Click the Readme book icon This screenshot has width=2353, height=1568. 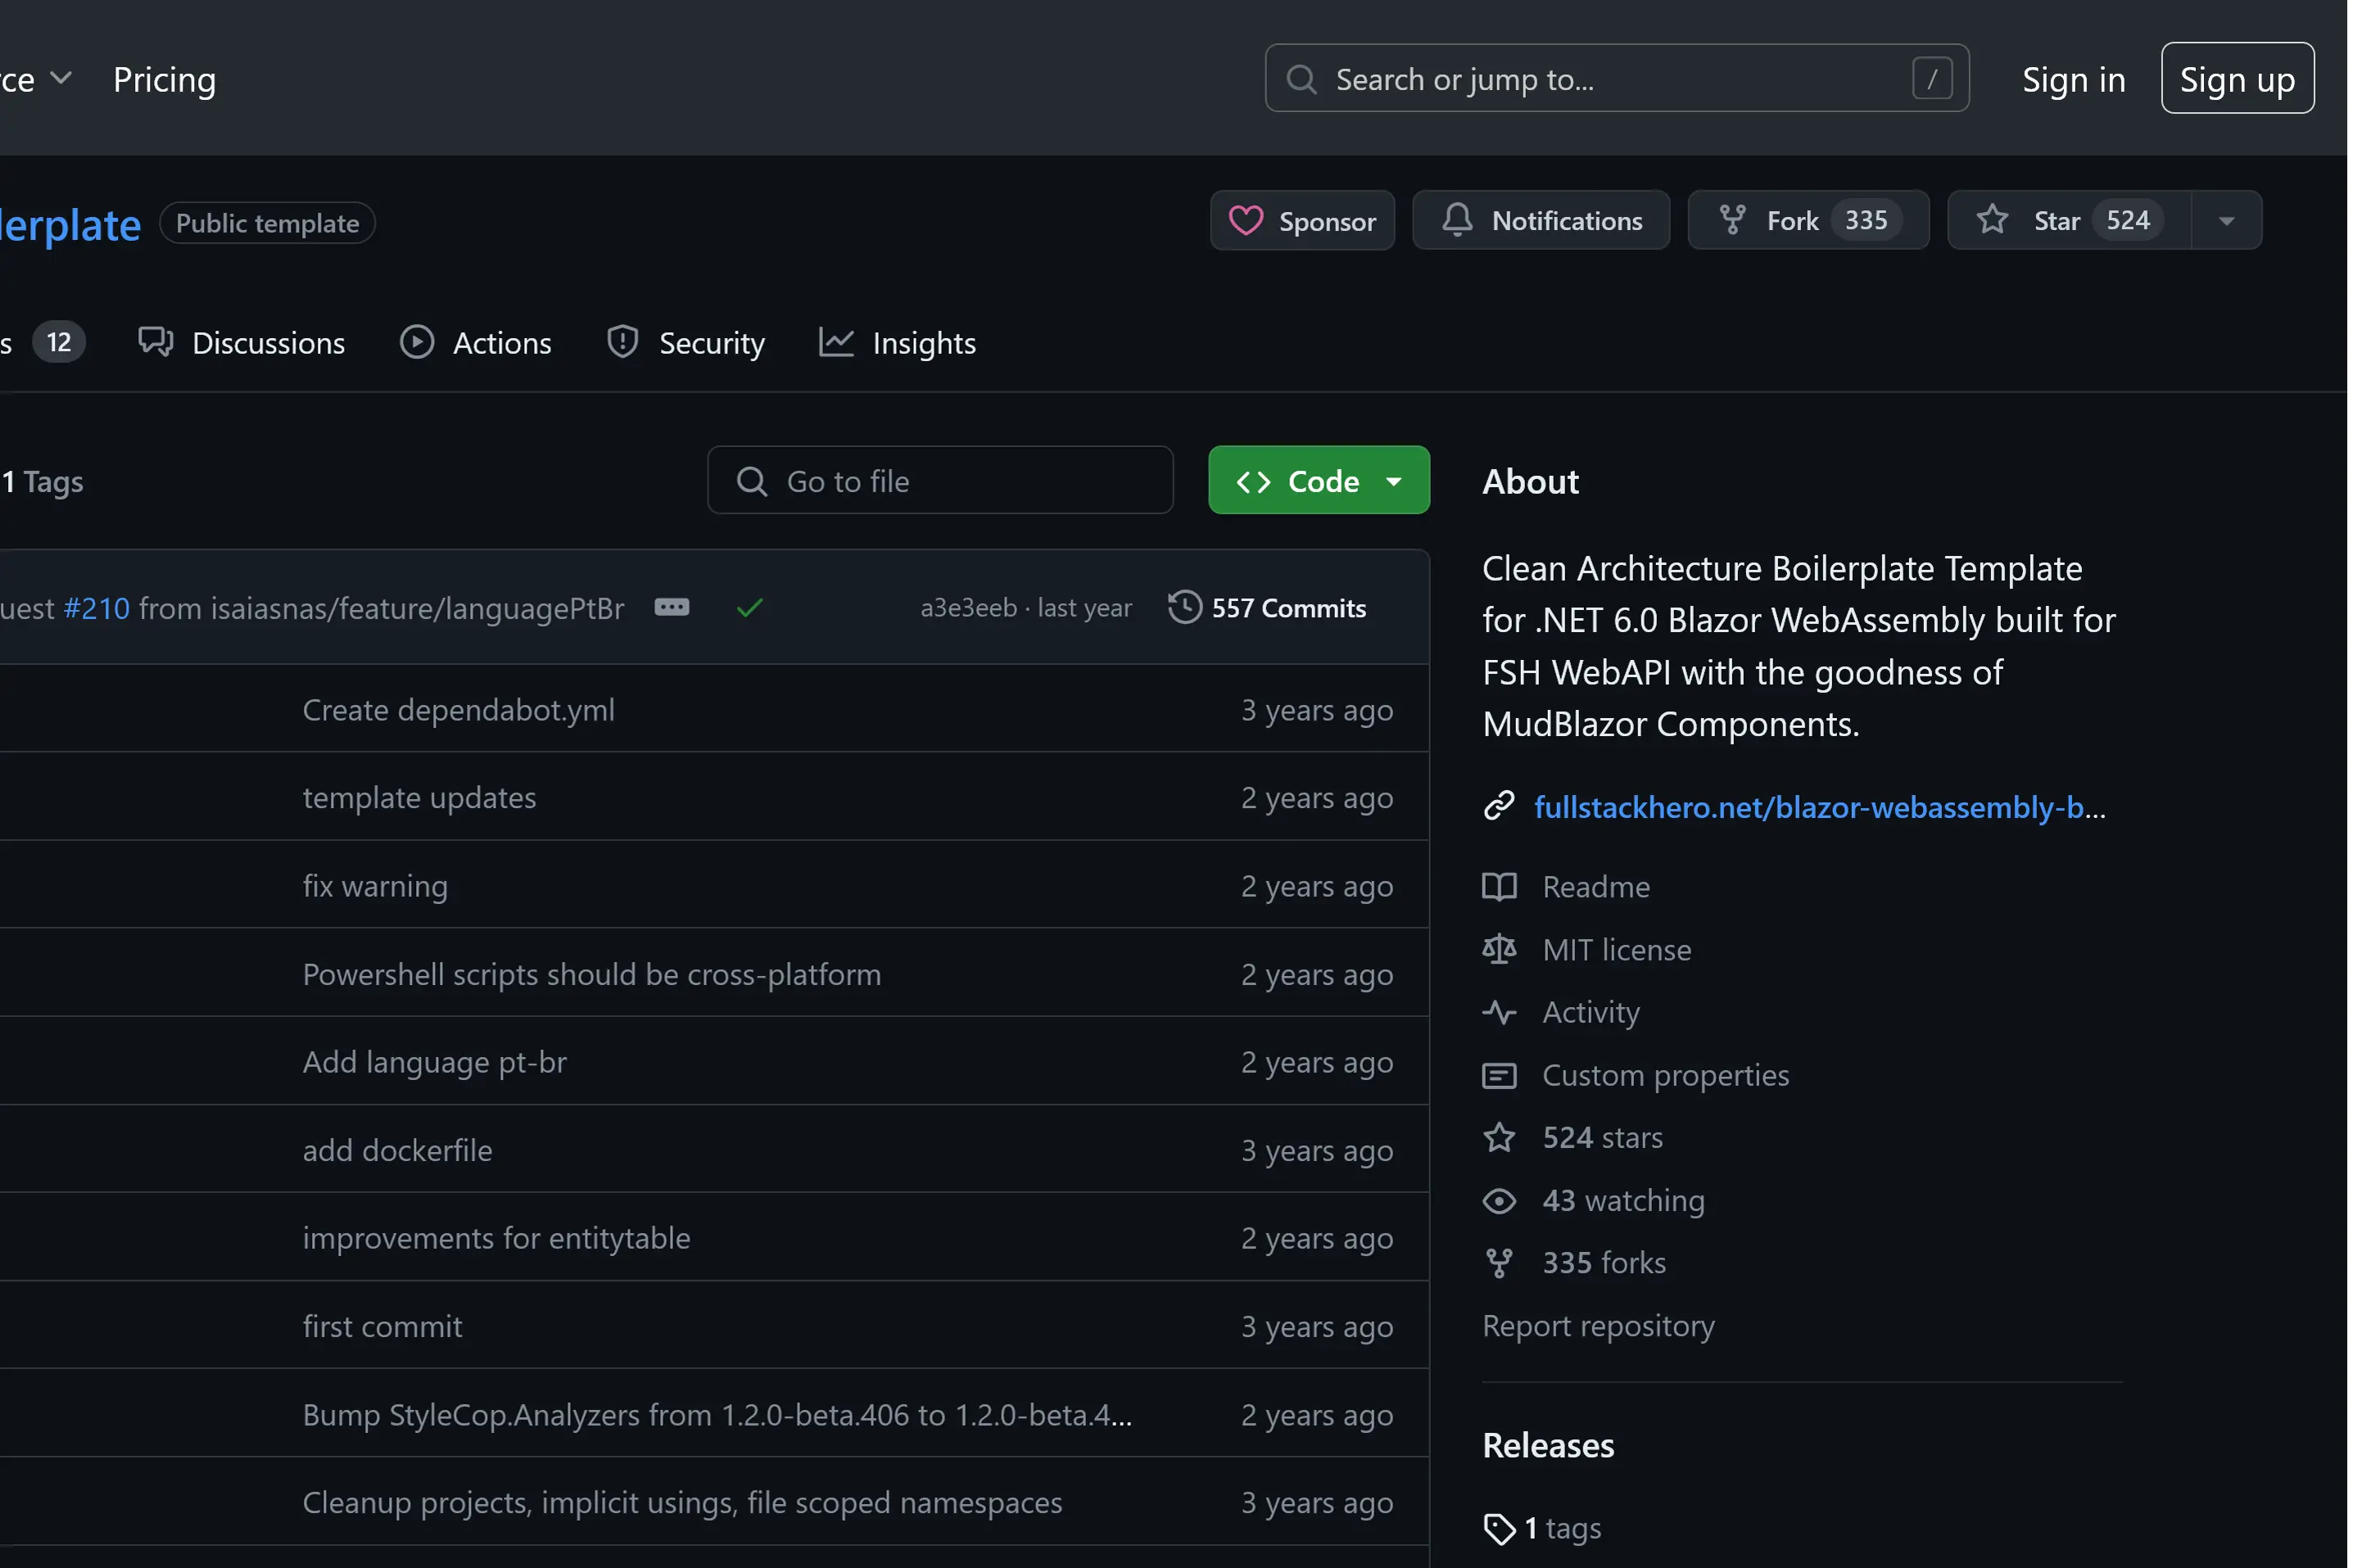coord(1498,887)
